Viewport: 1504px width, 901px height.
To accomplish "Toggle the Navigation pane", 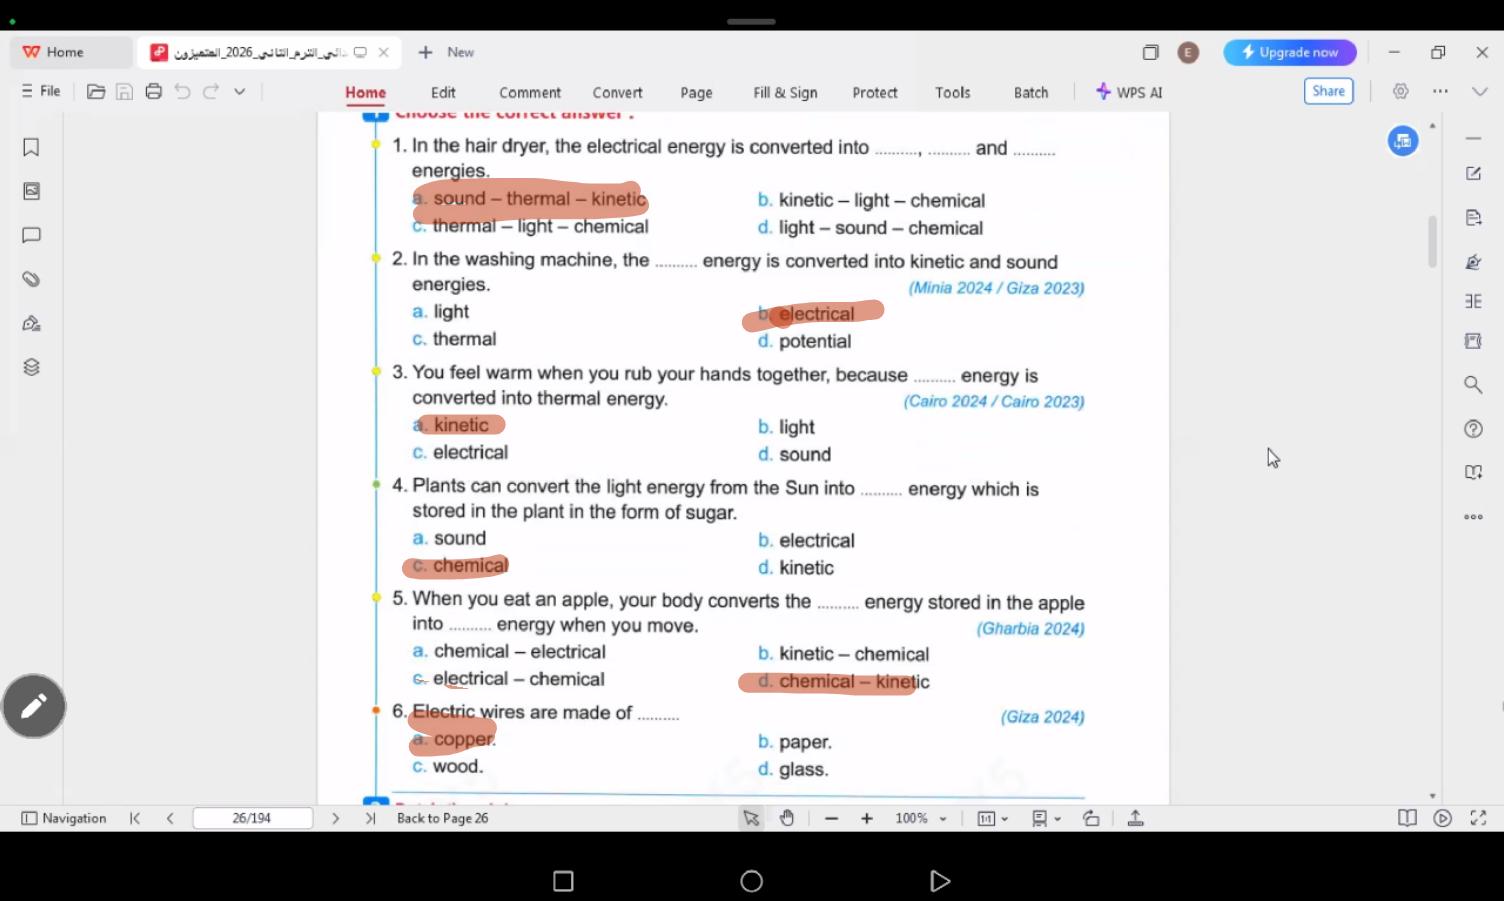I will click(64, 818).
